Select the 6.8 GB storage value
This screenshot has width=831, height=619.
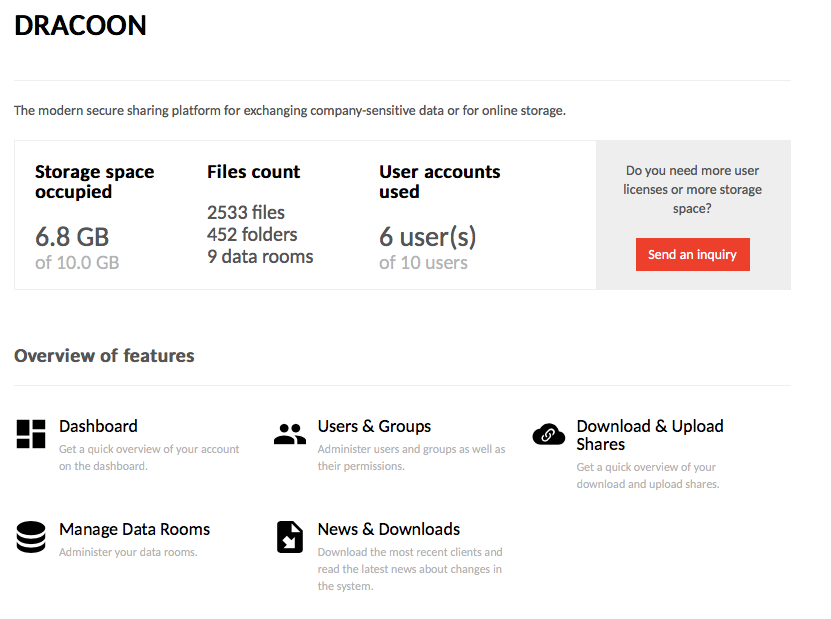tap(72, 236)
